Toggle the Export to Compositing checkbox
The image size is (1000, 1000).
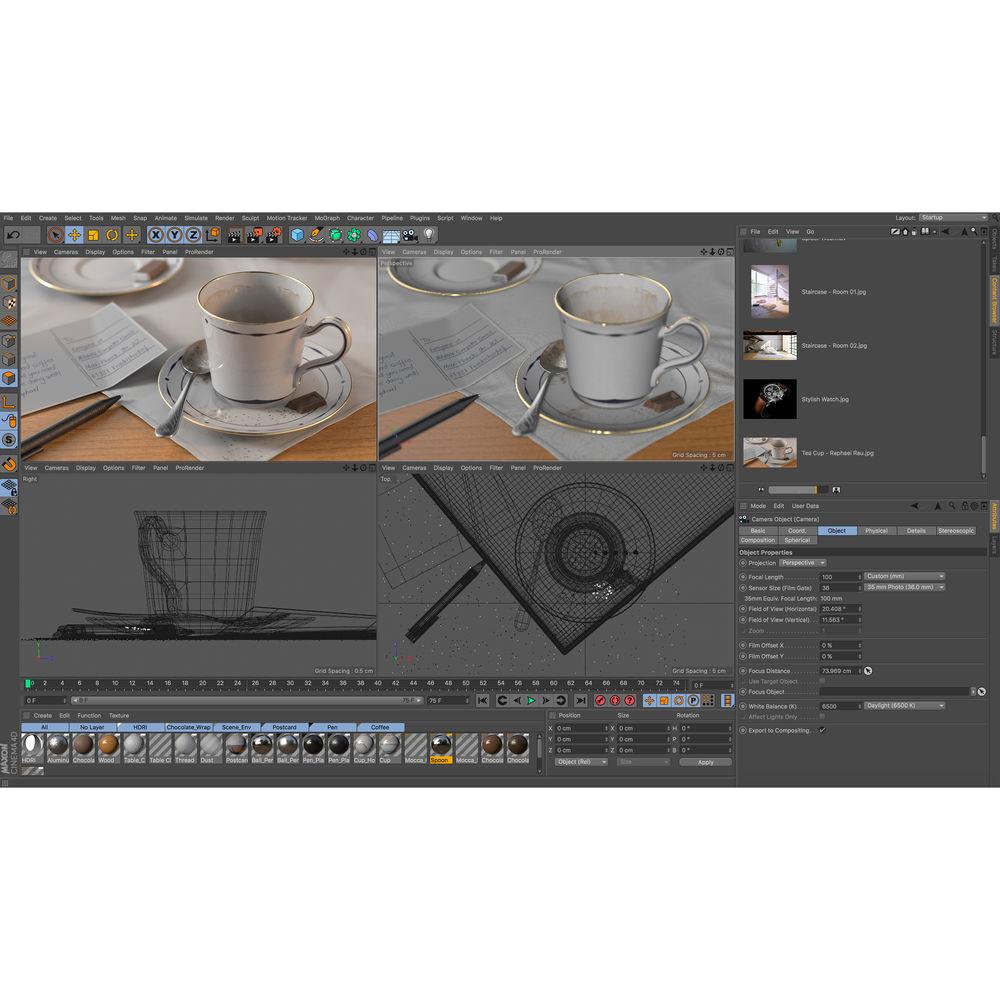823,730
